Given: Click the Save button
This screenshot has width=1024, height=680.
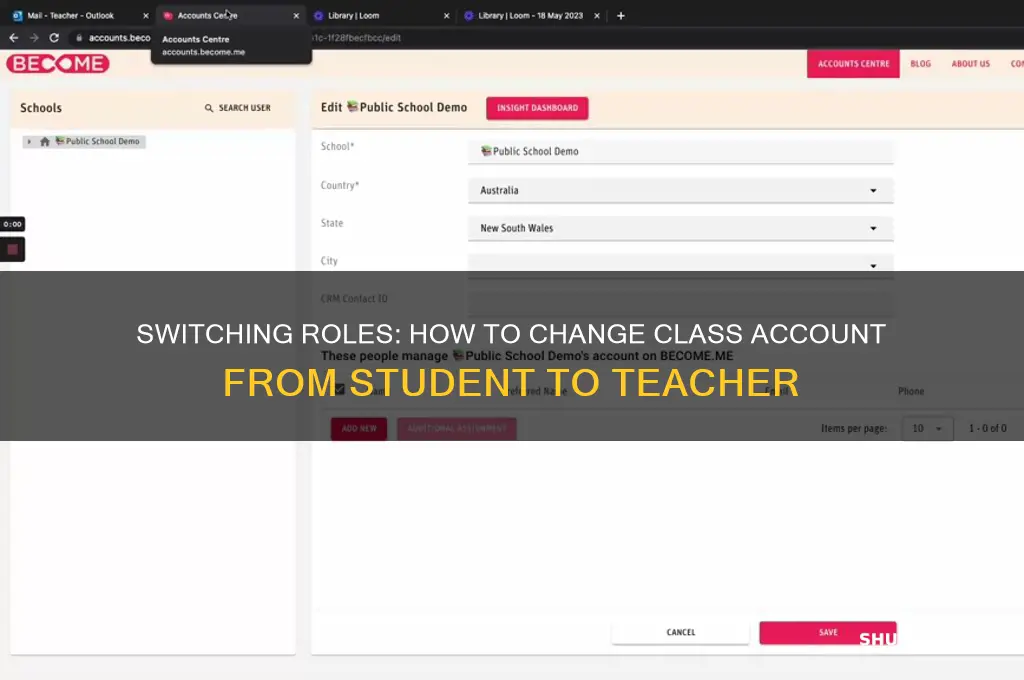Looking at the screenshot, I should coord(827,632).
